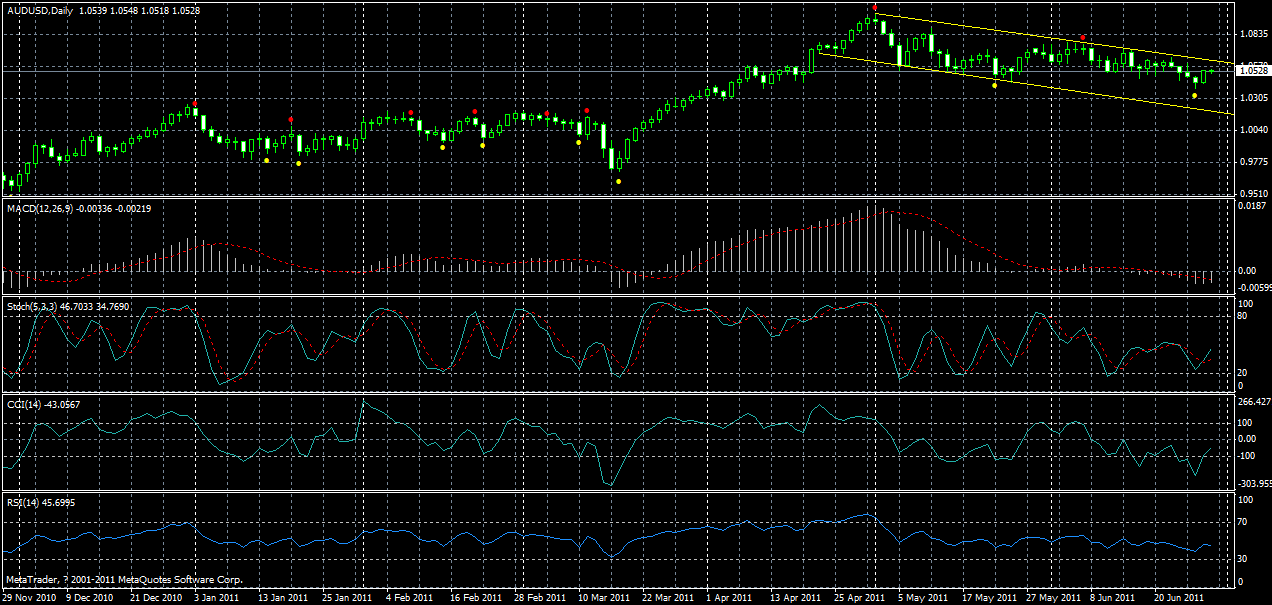Click the current price tag 1.0528
This screenshot has height=605, width=1272.
click(x=1254, y=71)
